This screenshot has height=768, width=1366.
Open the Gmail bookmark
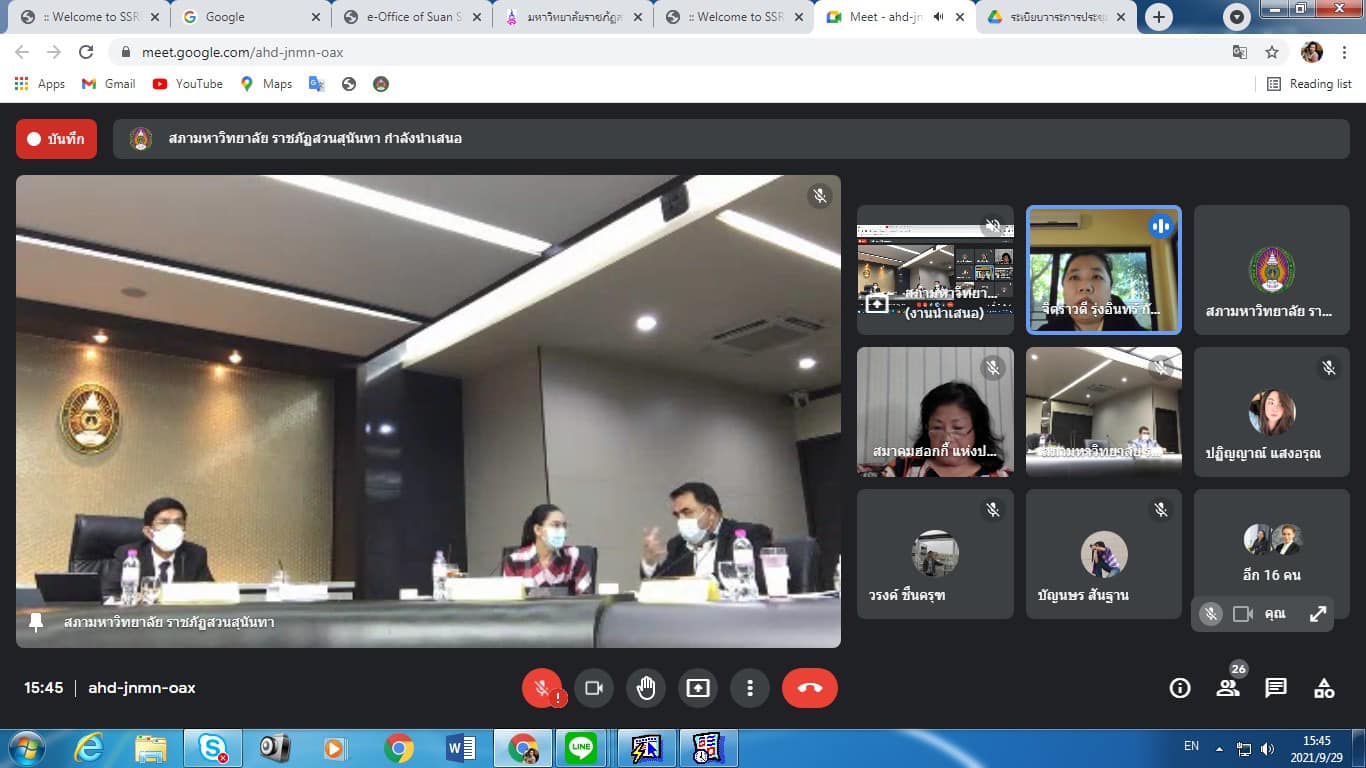(x=108, y=84)
